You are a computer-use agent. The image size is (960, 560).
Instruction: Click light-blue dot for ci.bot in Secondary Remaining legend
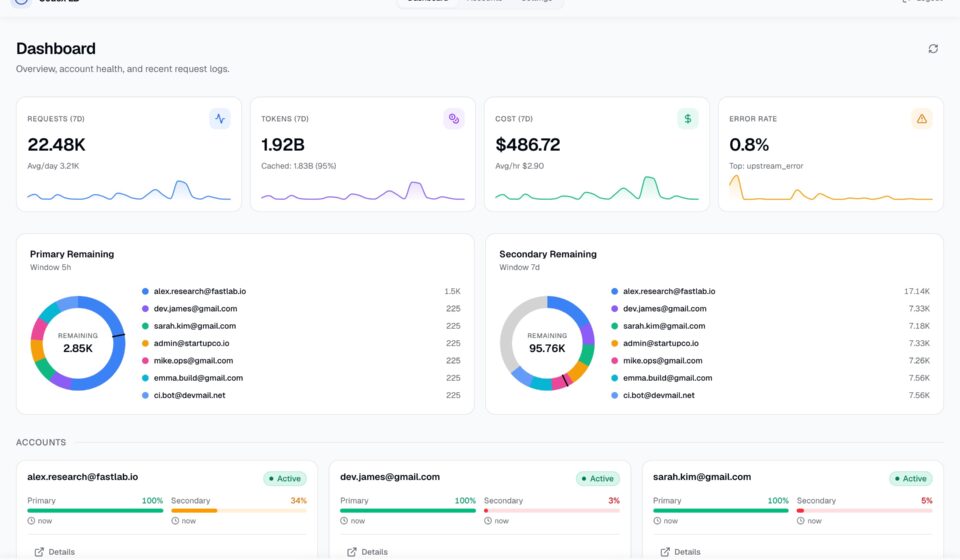[615, 395]
